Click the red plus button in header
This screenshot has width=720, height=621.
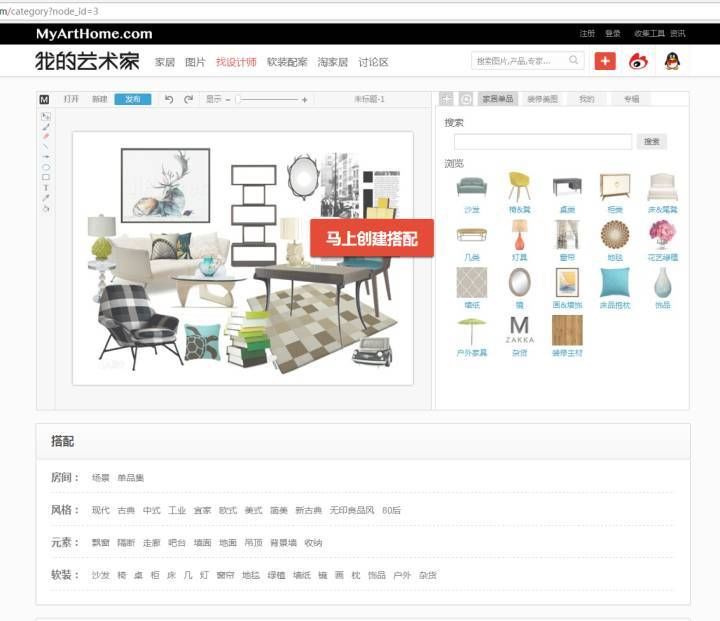[x=605, y=61]
